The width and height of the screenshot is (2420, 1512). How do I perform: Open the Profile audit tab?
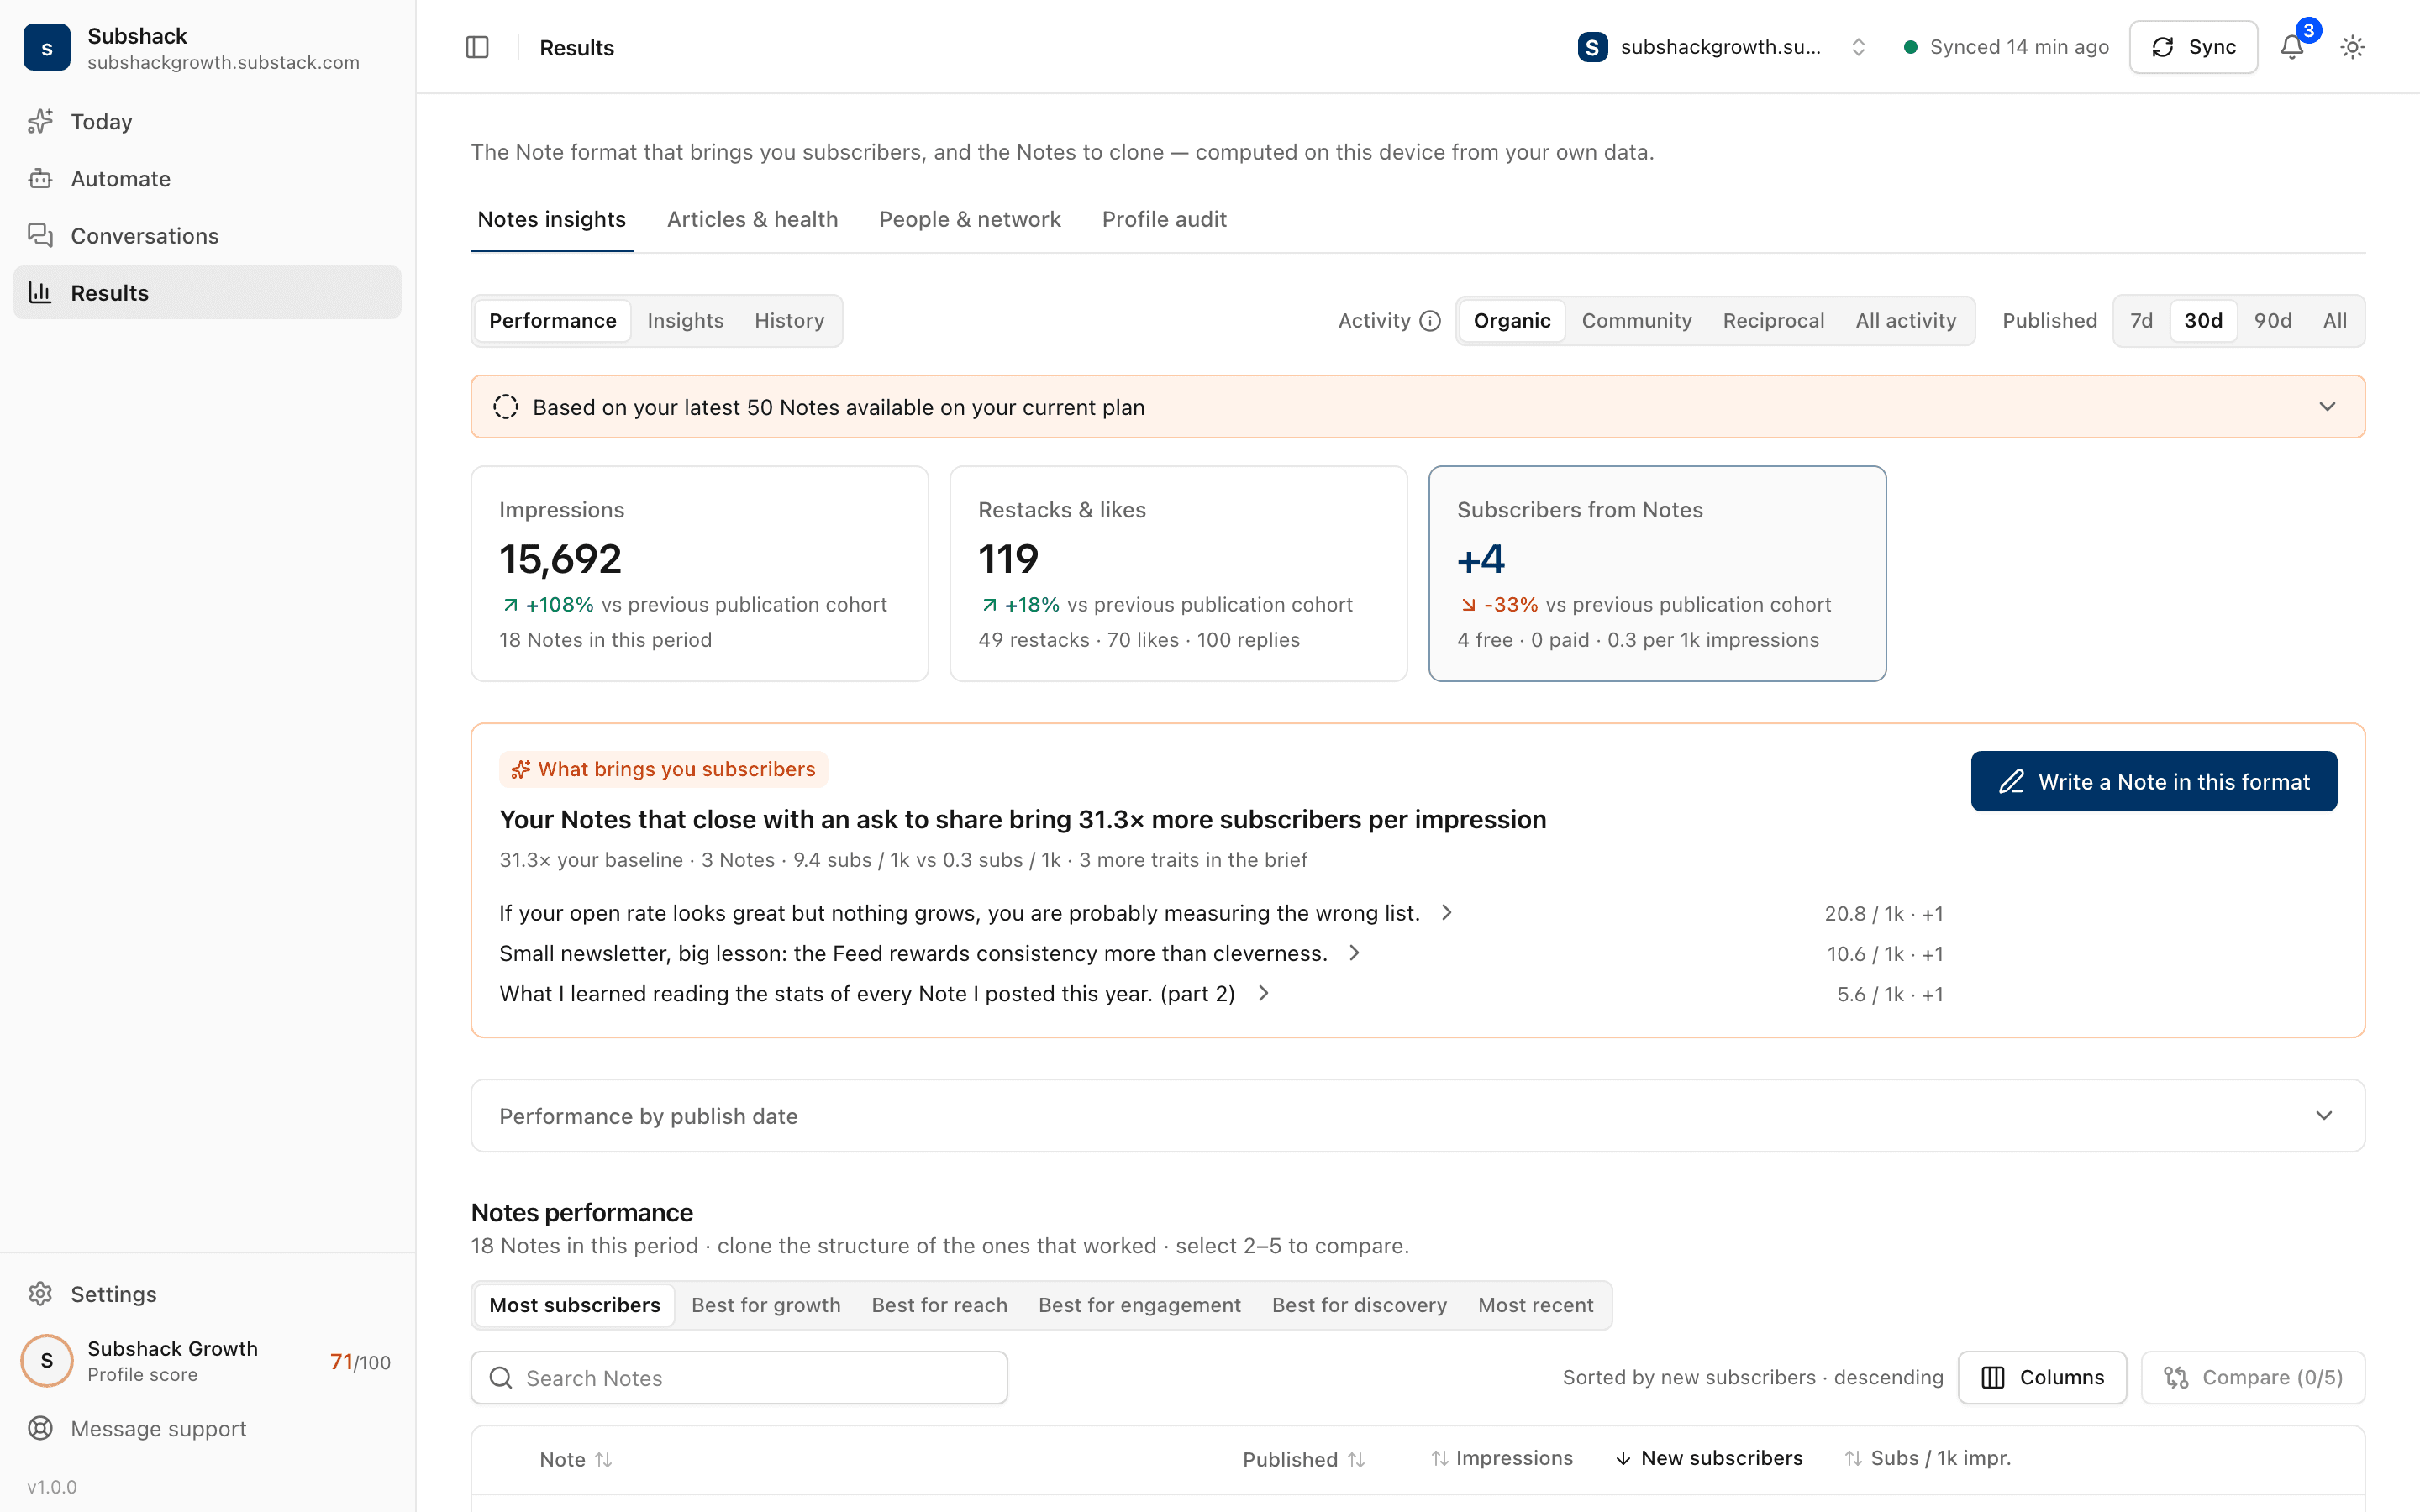1164,219
